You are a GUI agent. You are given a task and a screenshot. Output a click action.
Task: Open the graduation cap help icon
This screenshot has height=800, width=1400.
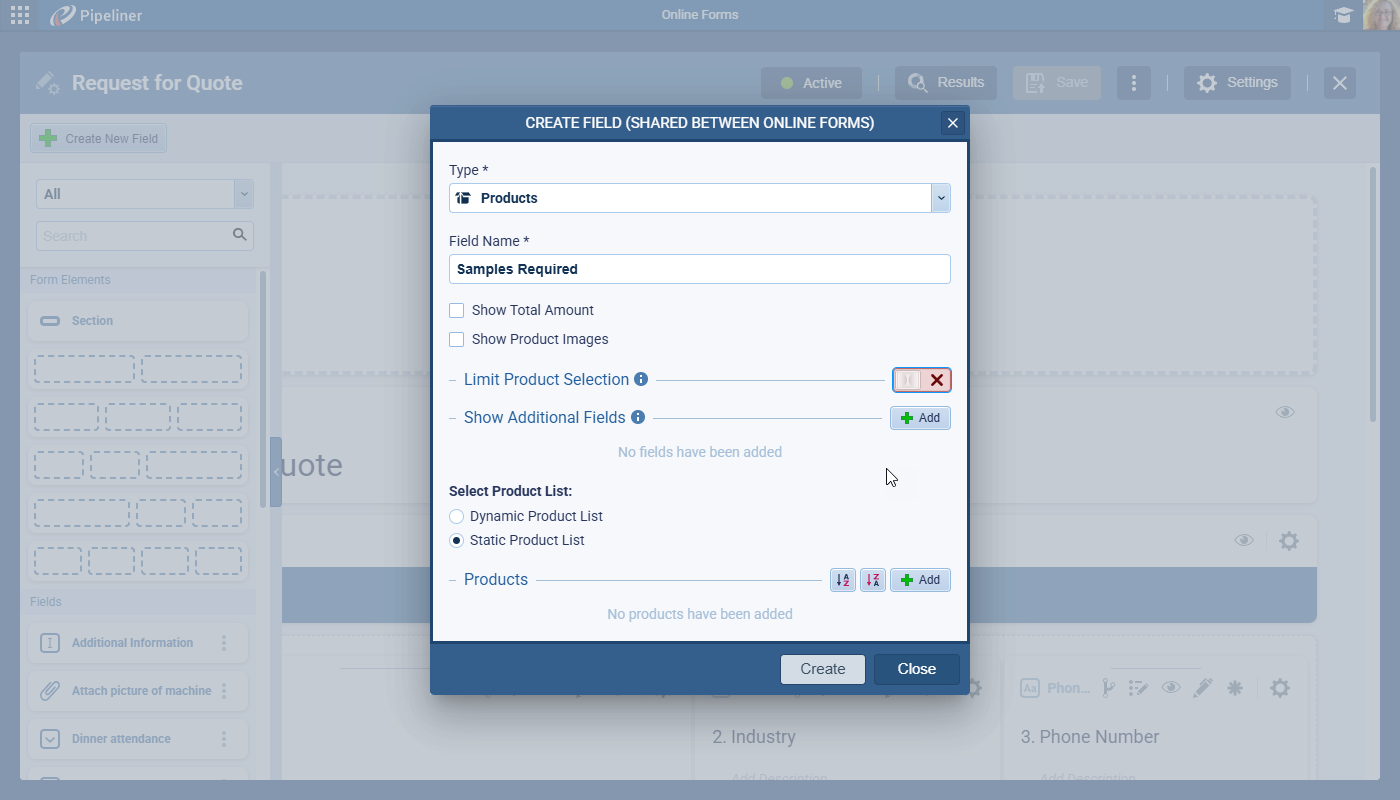(1344, 15)
